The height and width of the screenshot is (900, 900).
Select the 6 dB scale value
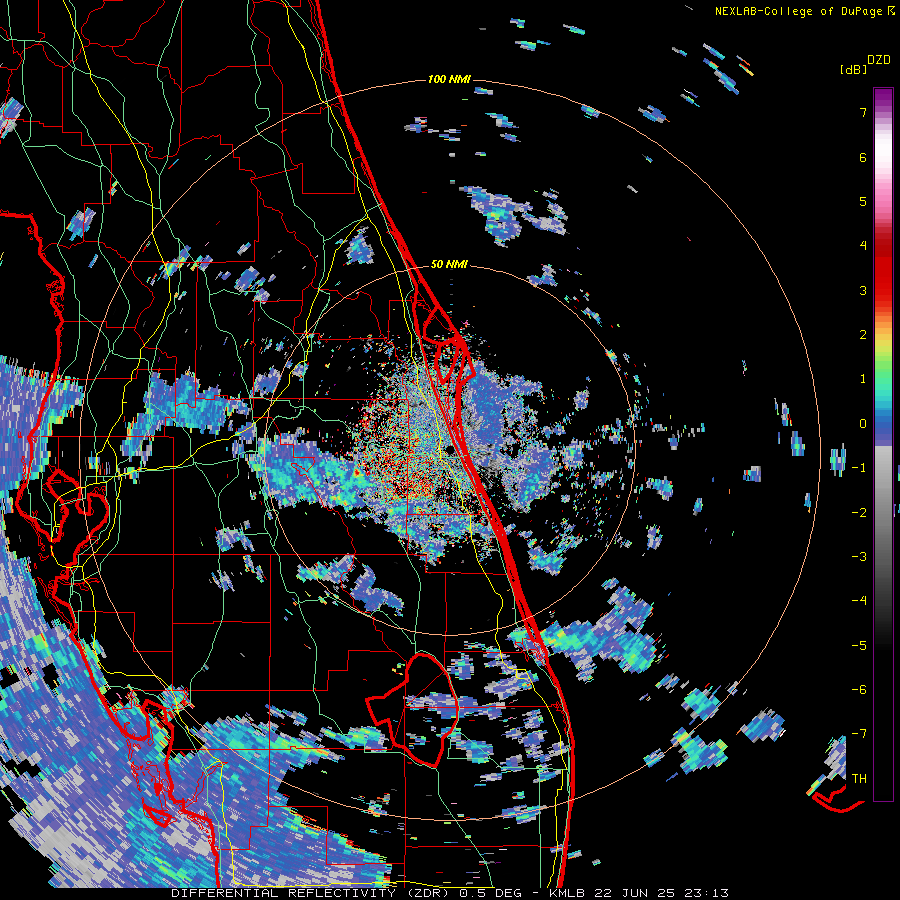click(x=863, y=157)
